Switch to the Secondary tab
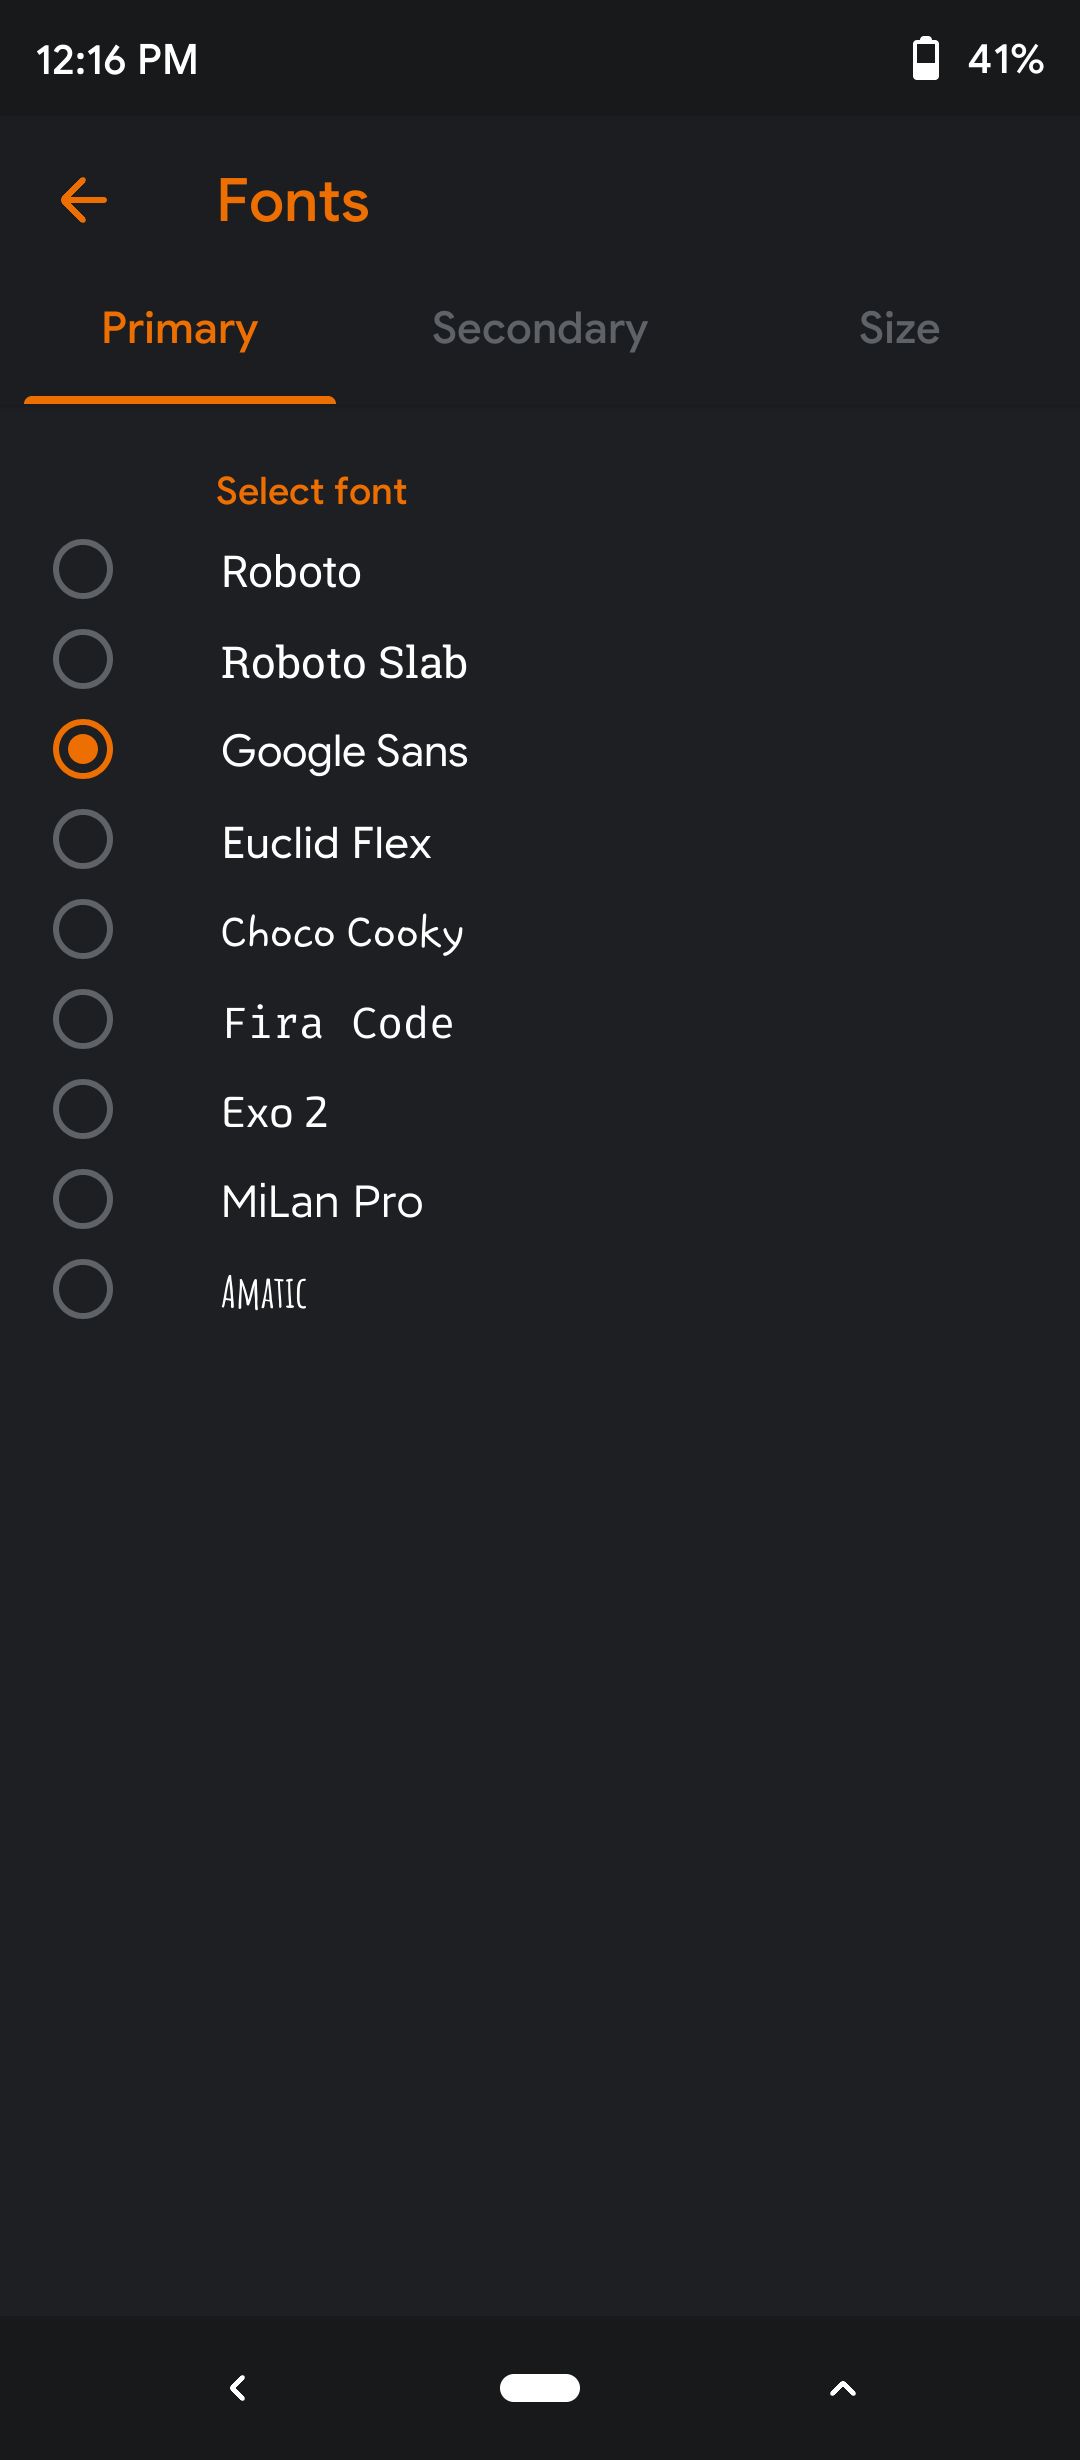This screenshot has width=1080, height=2460. (540, 329)
